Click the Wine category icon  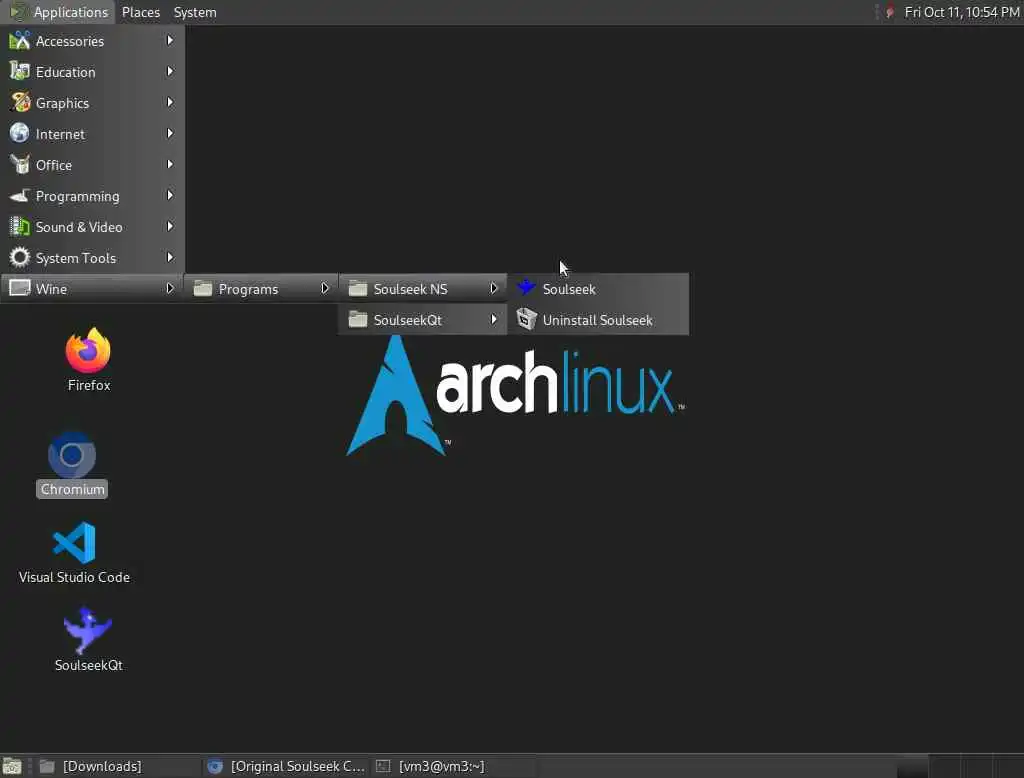pyautogui.click(x=20, y=288)
